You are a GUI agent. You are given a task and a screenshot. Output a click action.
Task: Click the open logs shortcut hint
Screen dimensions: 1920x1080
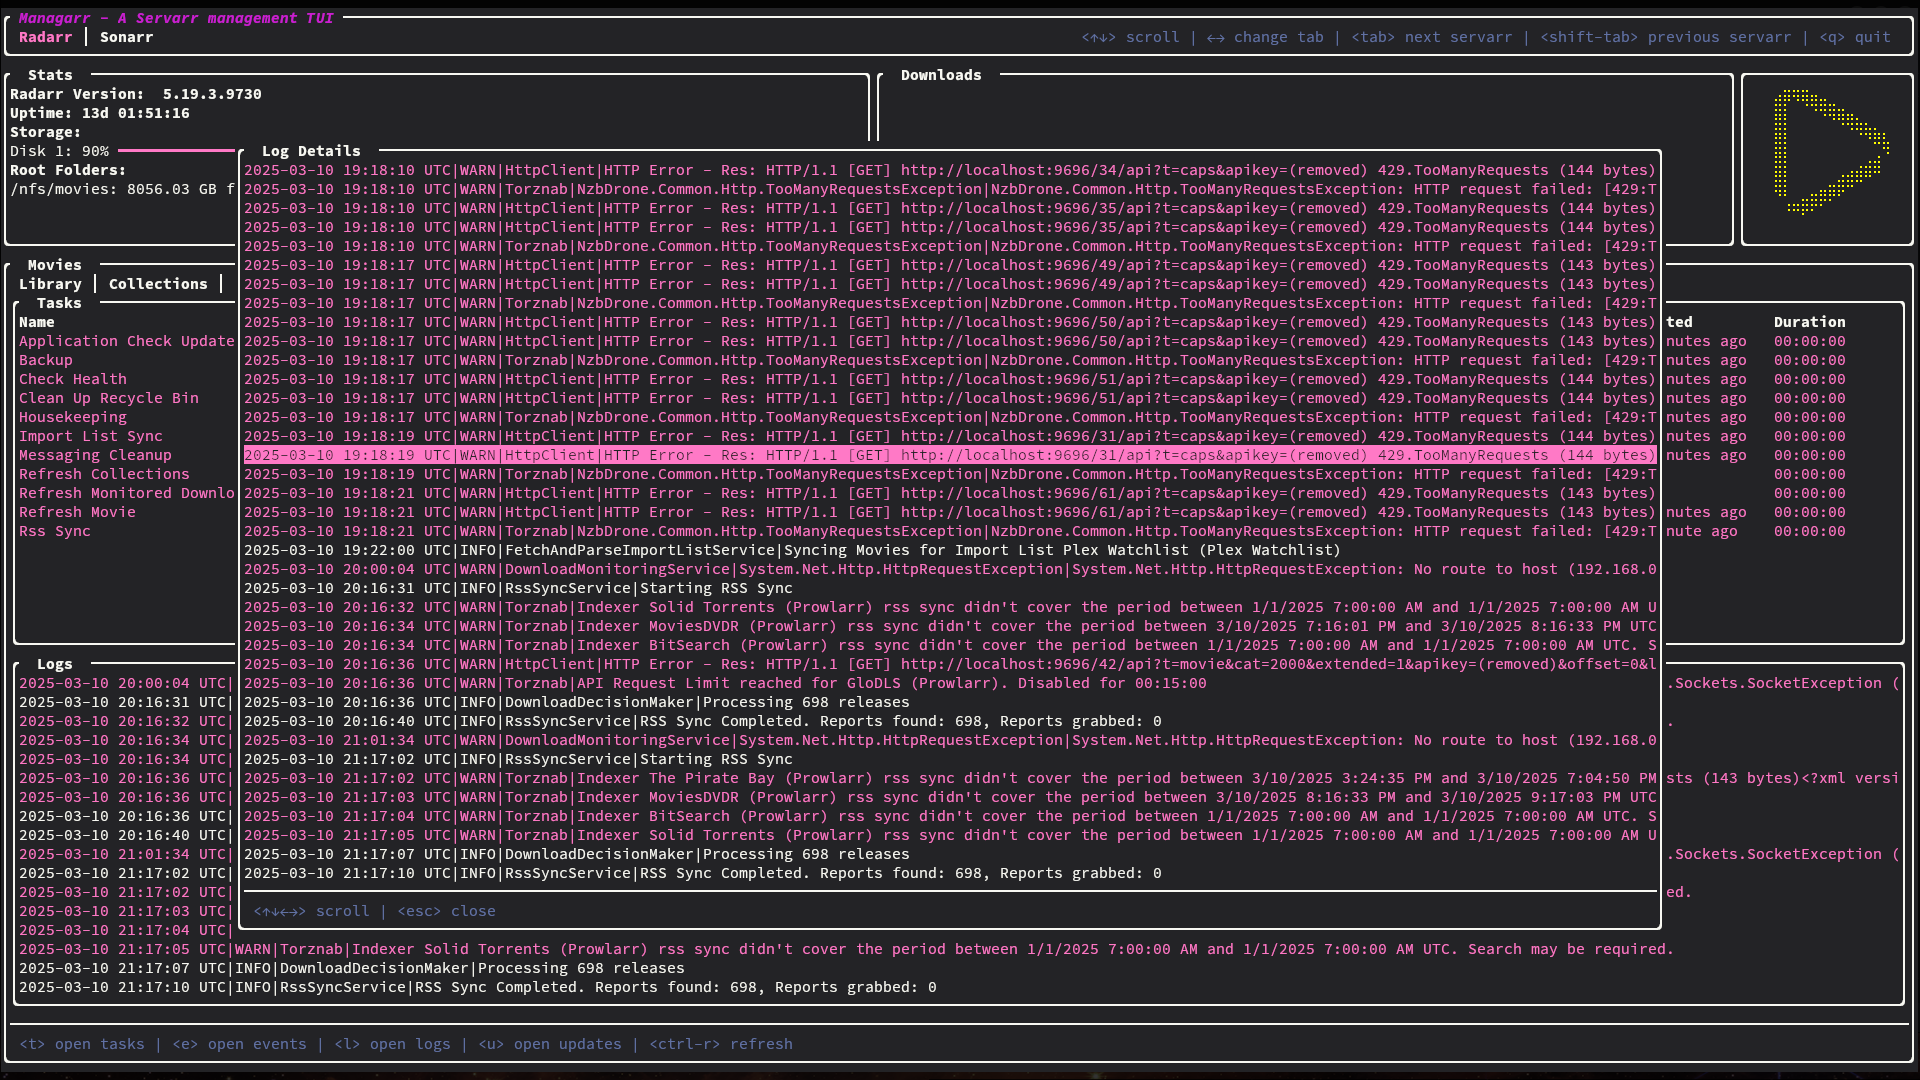[x=392, y=1044]
